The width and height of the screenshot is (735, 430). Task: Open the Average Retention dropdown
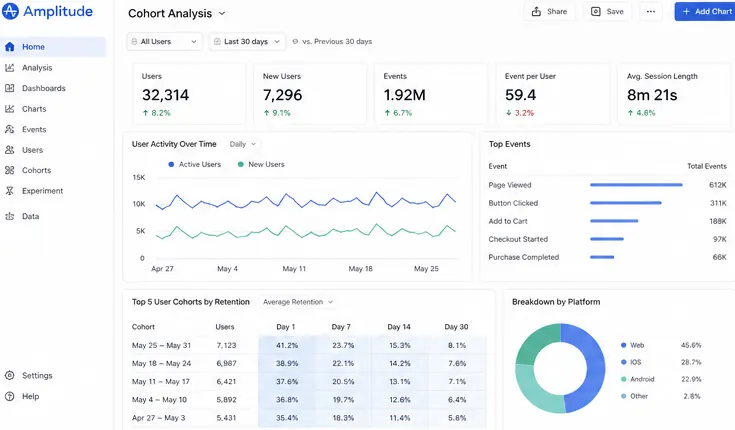coord(298,302)
